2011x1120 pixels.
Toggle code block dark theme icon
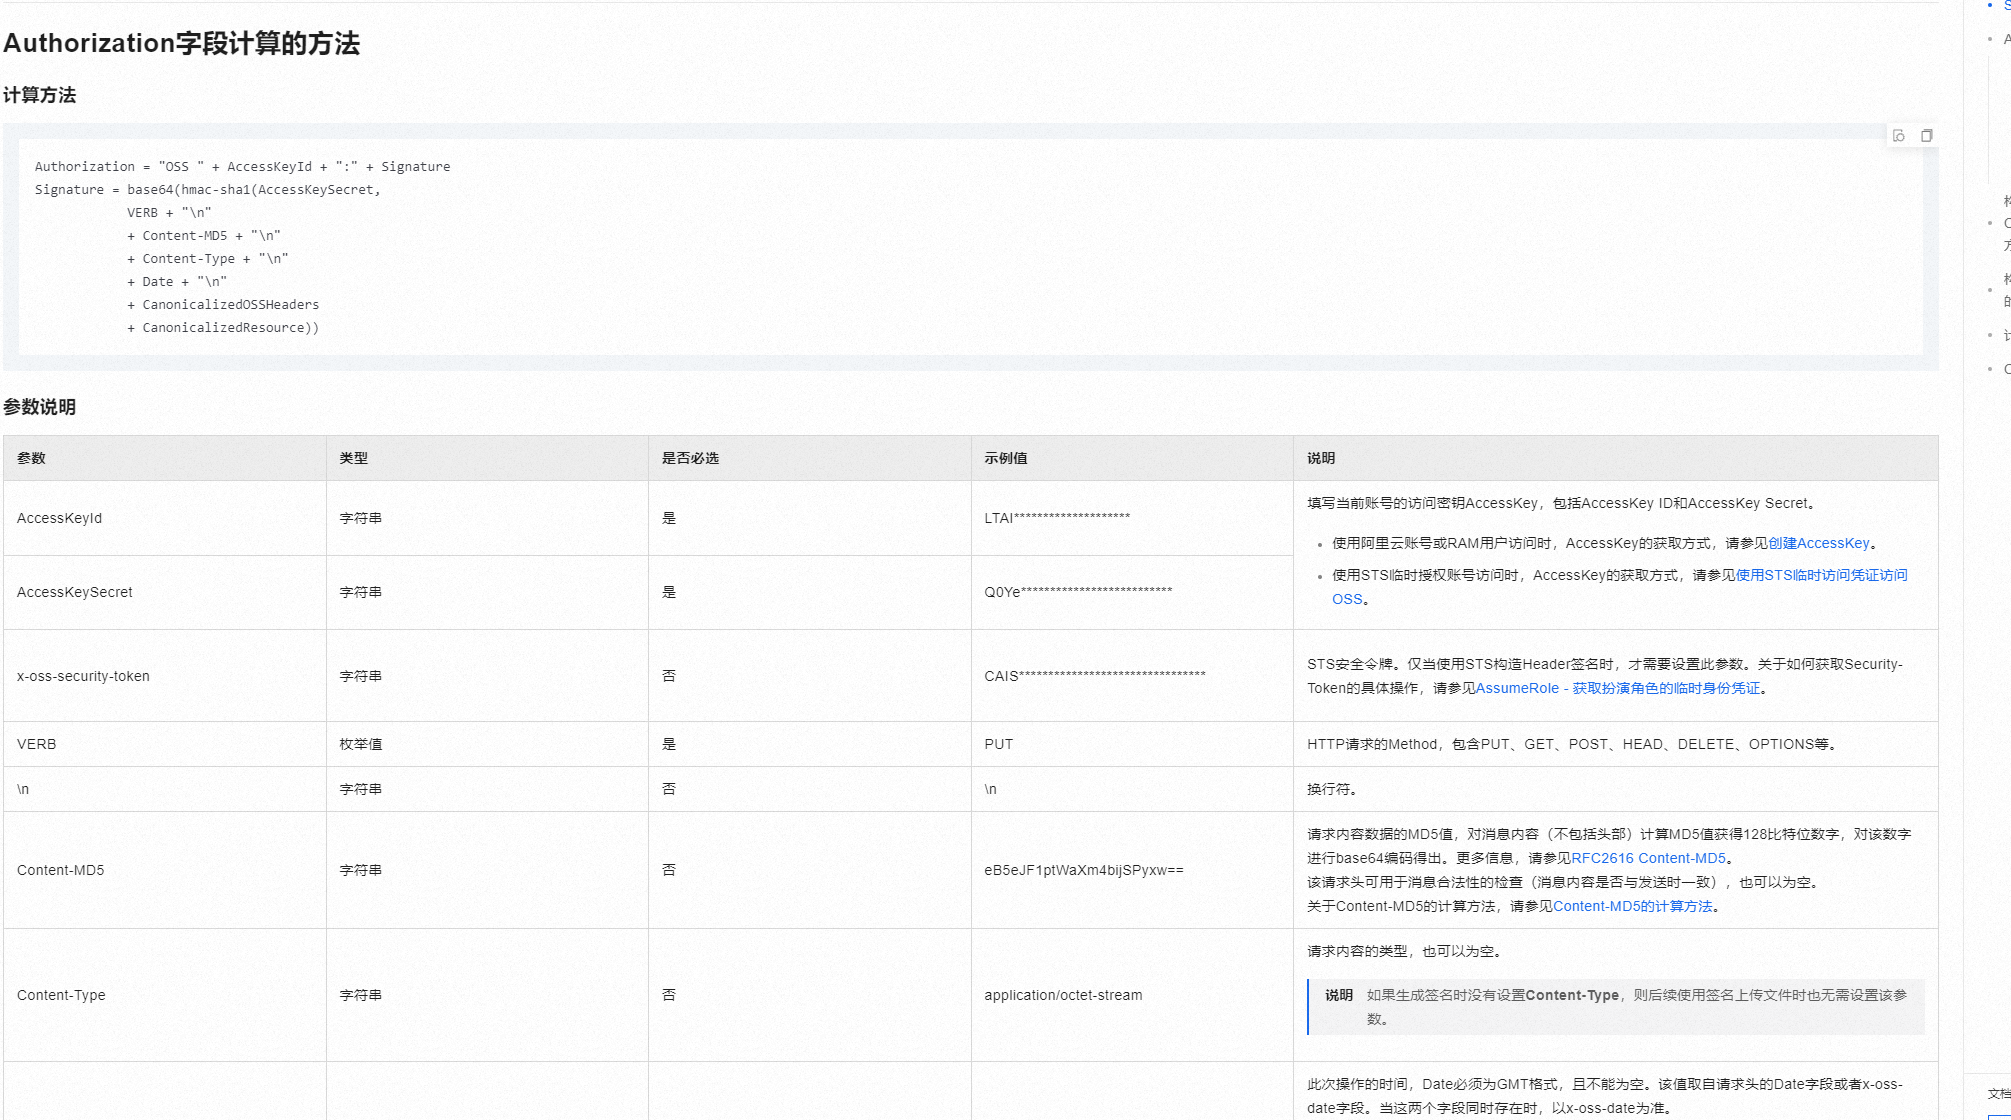point(1899,136)
